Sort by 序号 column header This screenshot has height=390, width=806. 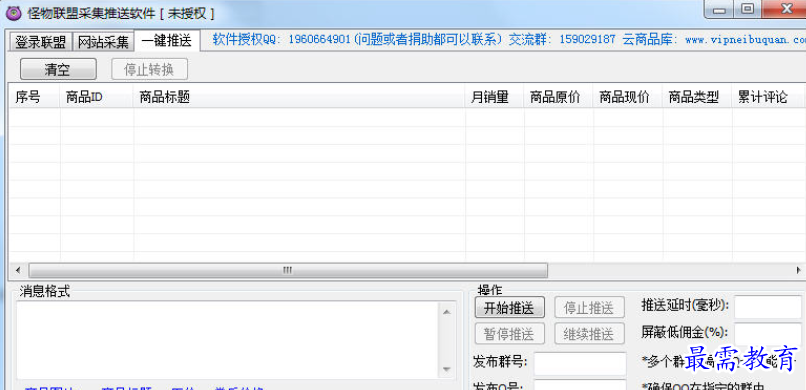pos(34,97)
